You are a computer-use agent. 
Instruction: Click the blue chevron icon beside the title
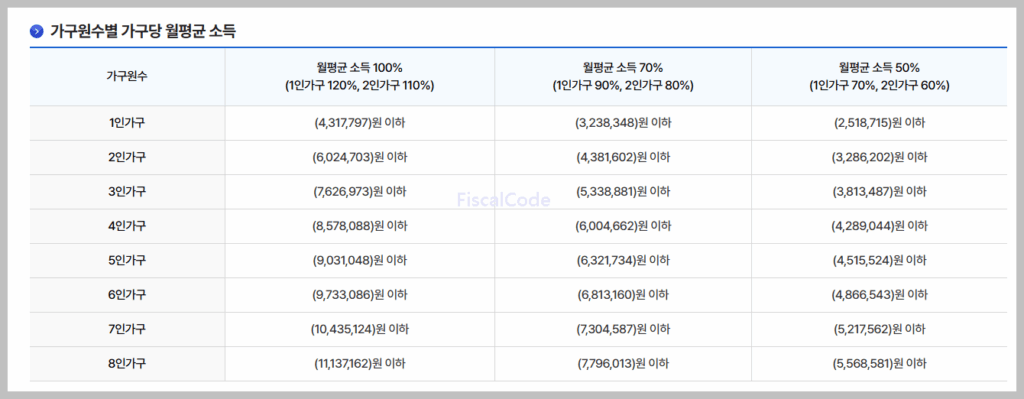click(37, 31)
